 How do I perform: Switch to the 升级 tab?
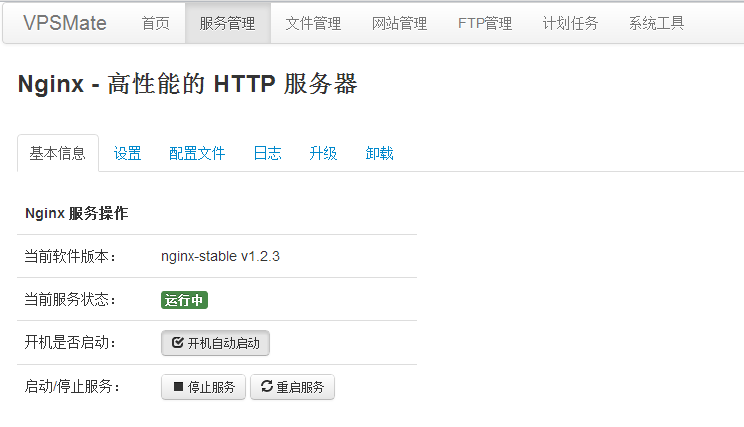coord(323,153)
